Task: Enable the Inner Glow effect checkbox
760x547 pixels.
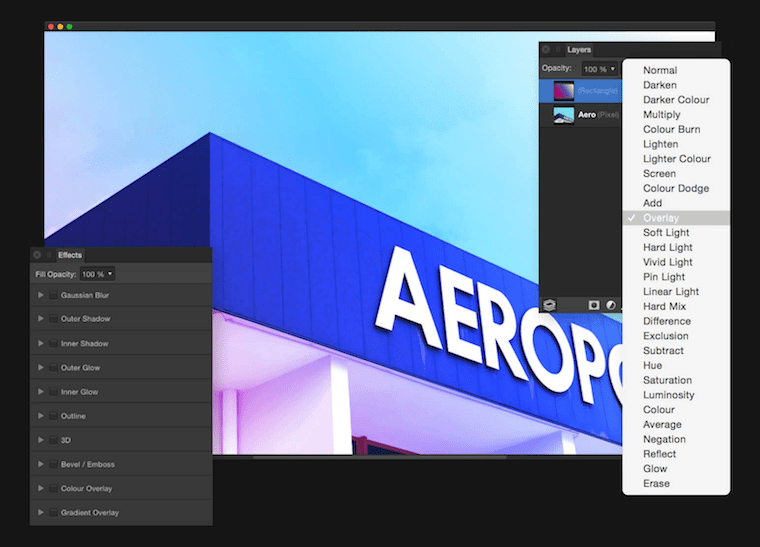Action: click(53, 392)
